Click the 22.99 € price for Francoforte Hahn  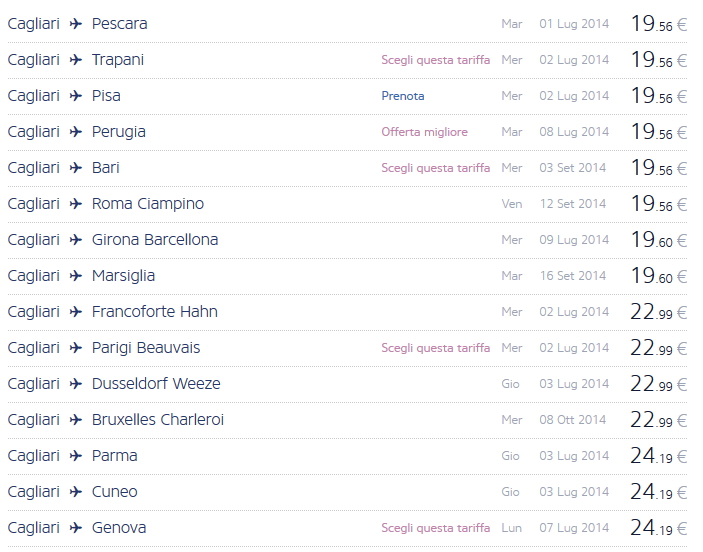pos(658,312)
